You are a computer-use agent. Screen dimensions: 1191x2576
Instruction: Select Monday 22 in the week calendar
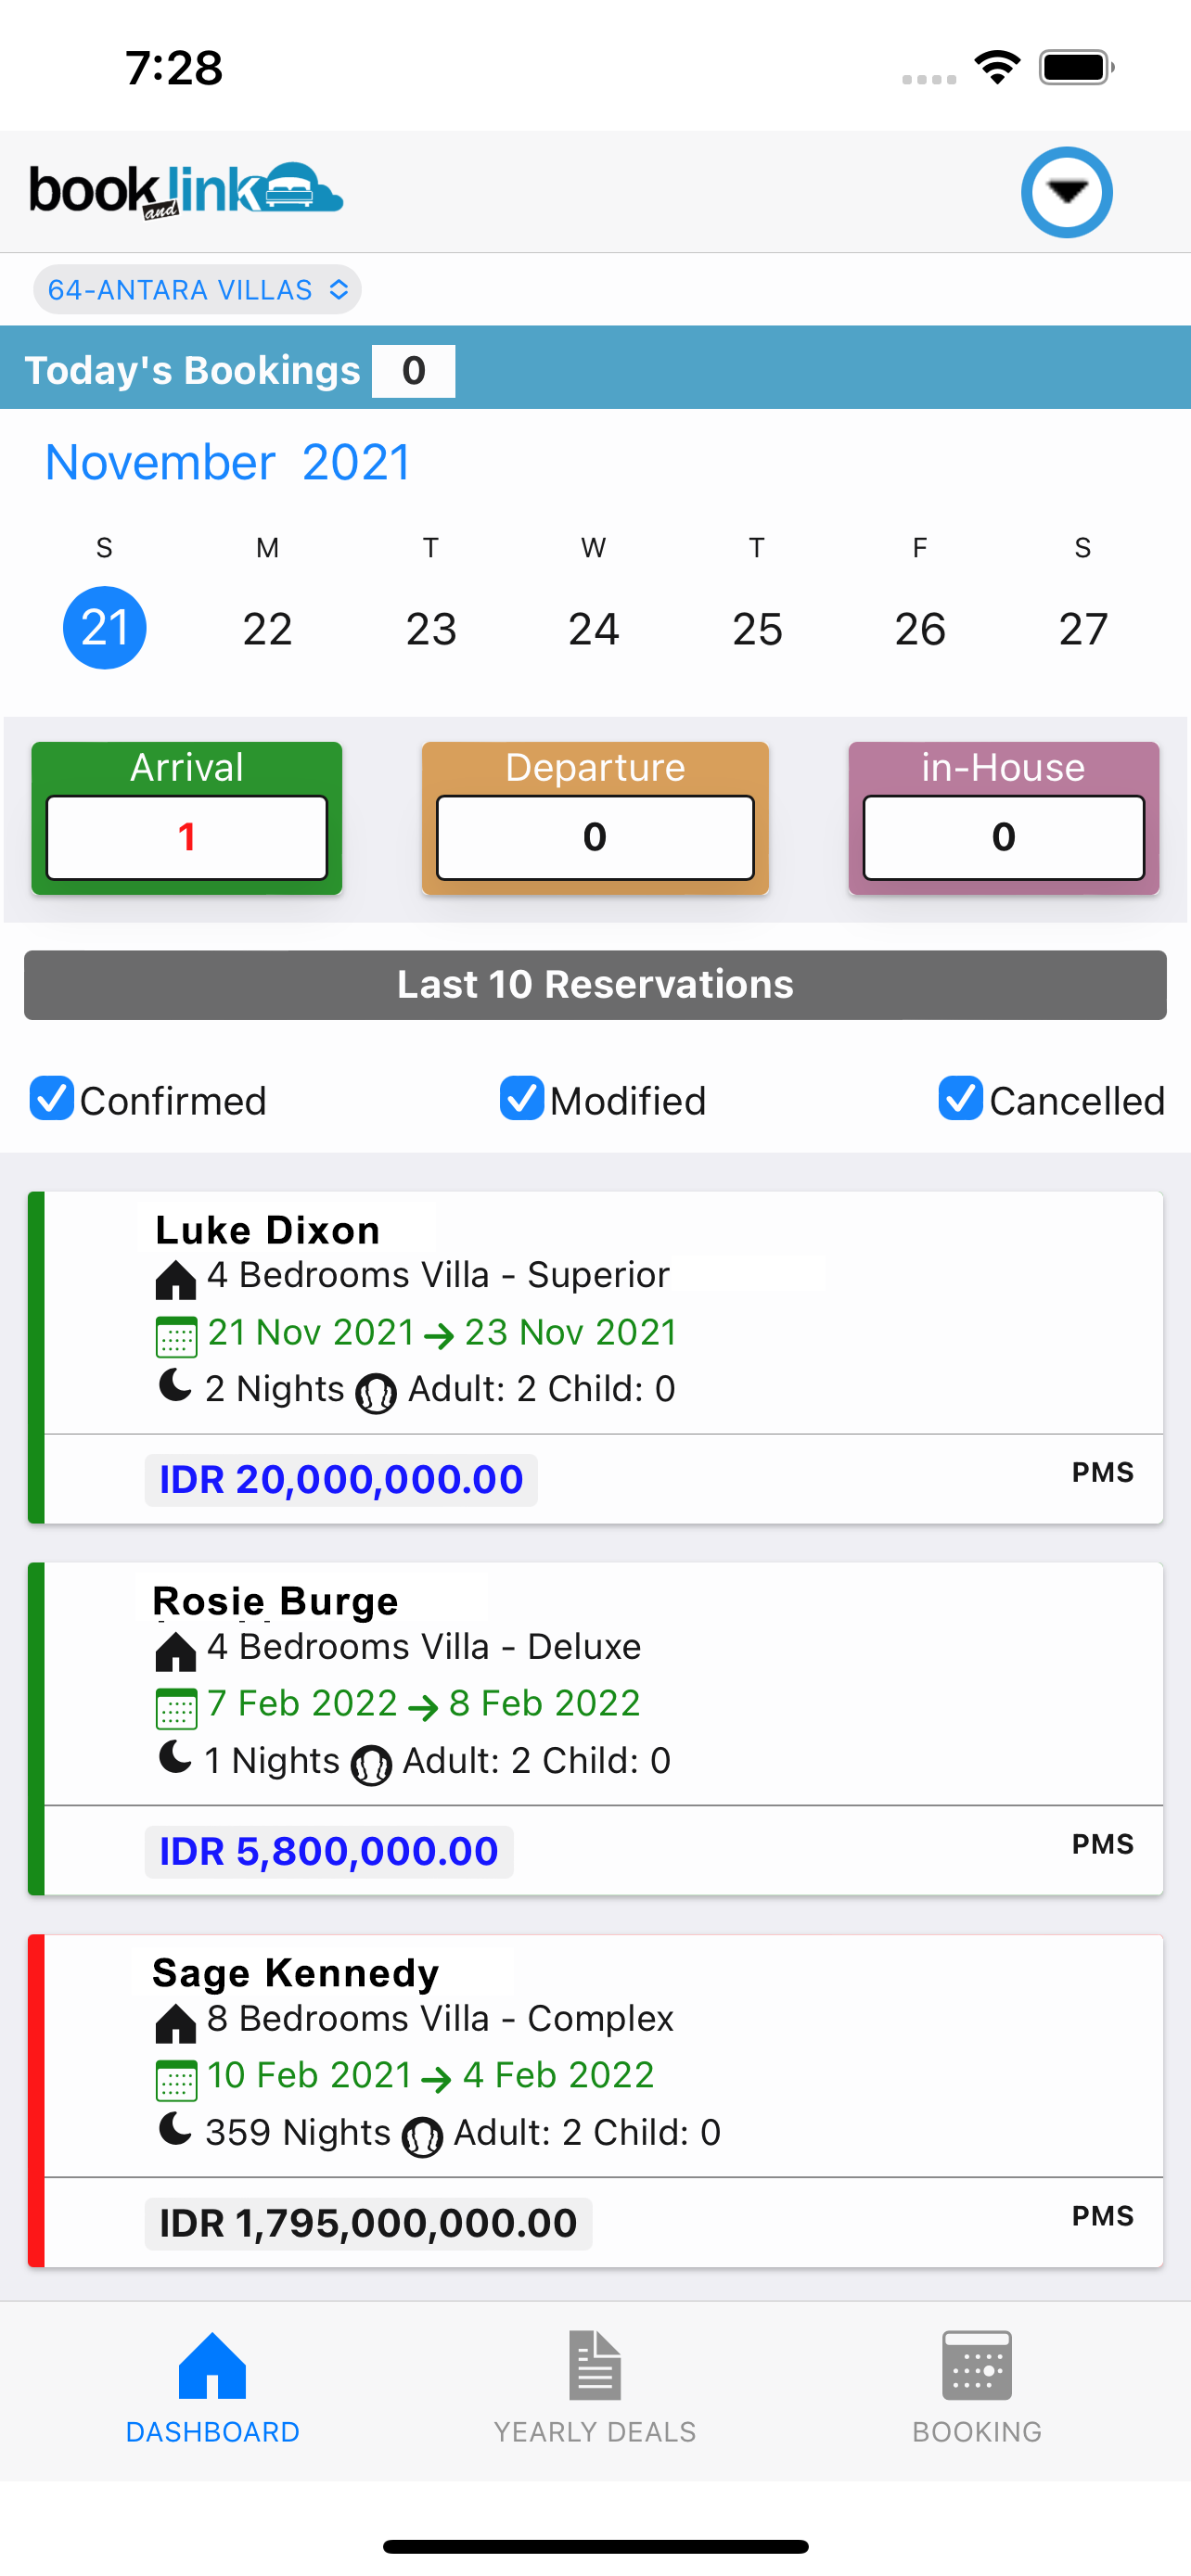pyautogui.click(x=268, y=629)
